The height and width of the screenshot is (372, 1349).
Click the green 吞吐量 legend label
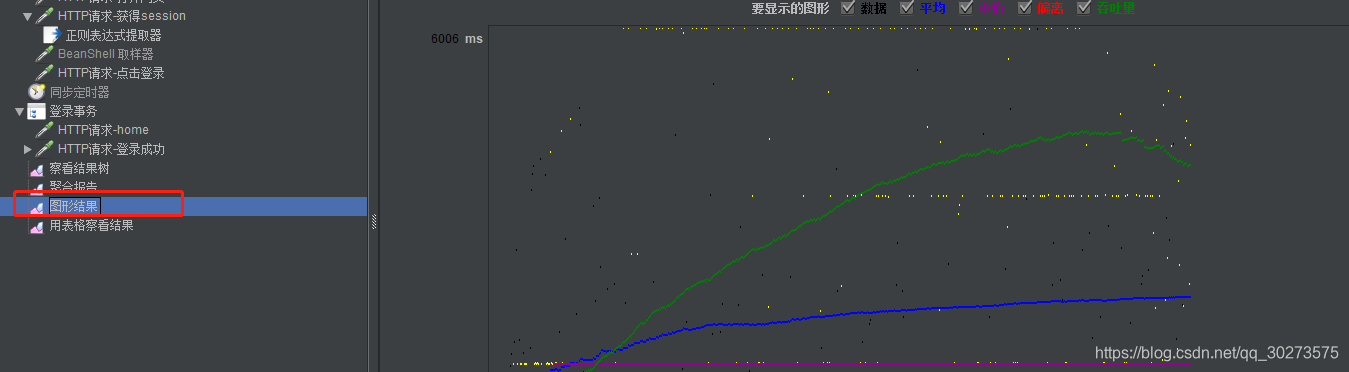1115,8
